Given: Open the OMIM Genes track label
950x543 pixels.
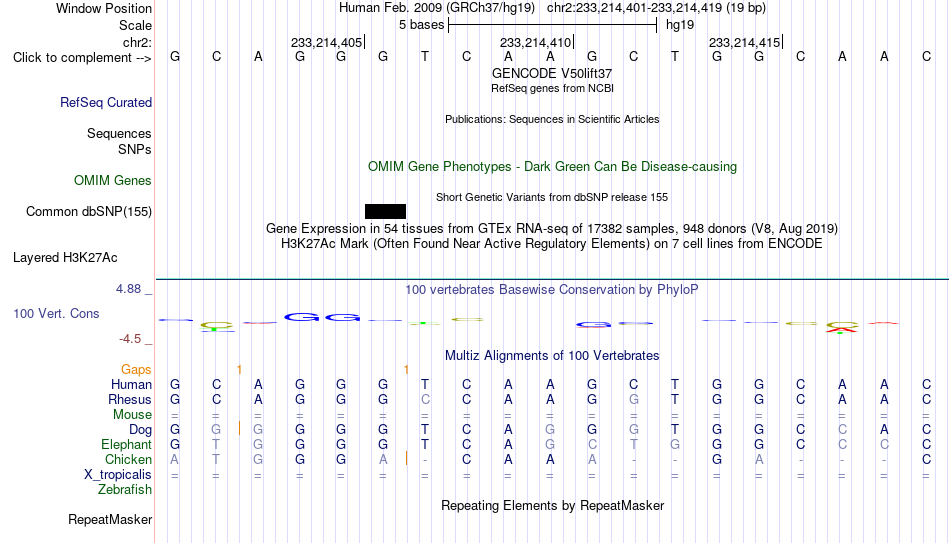Looking at the screenshot, I should coord(113,181).
